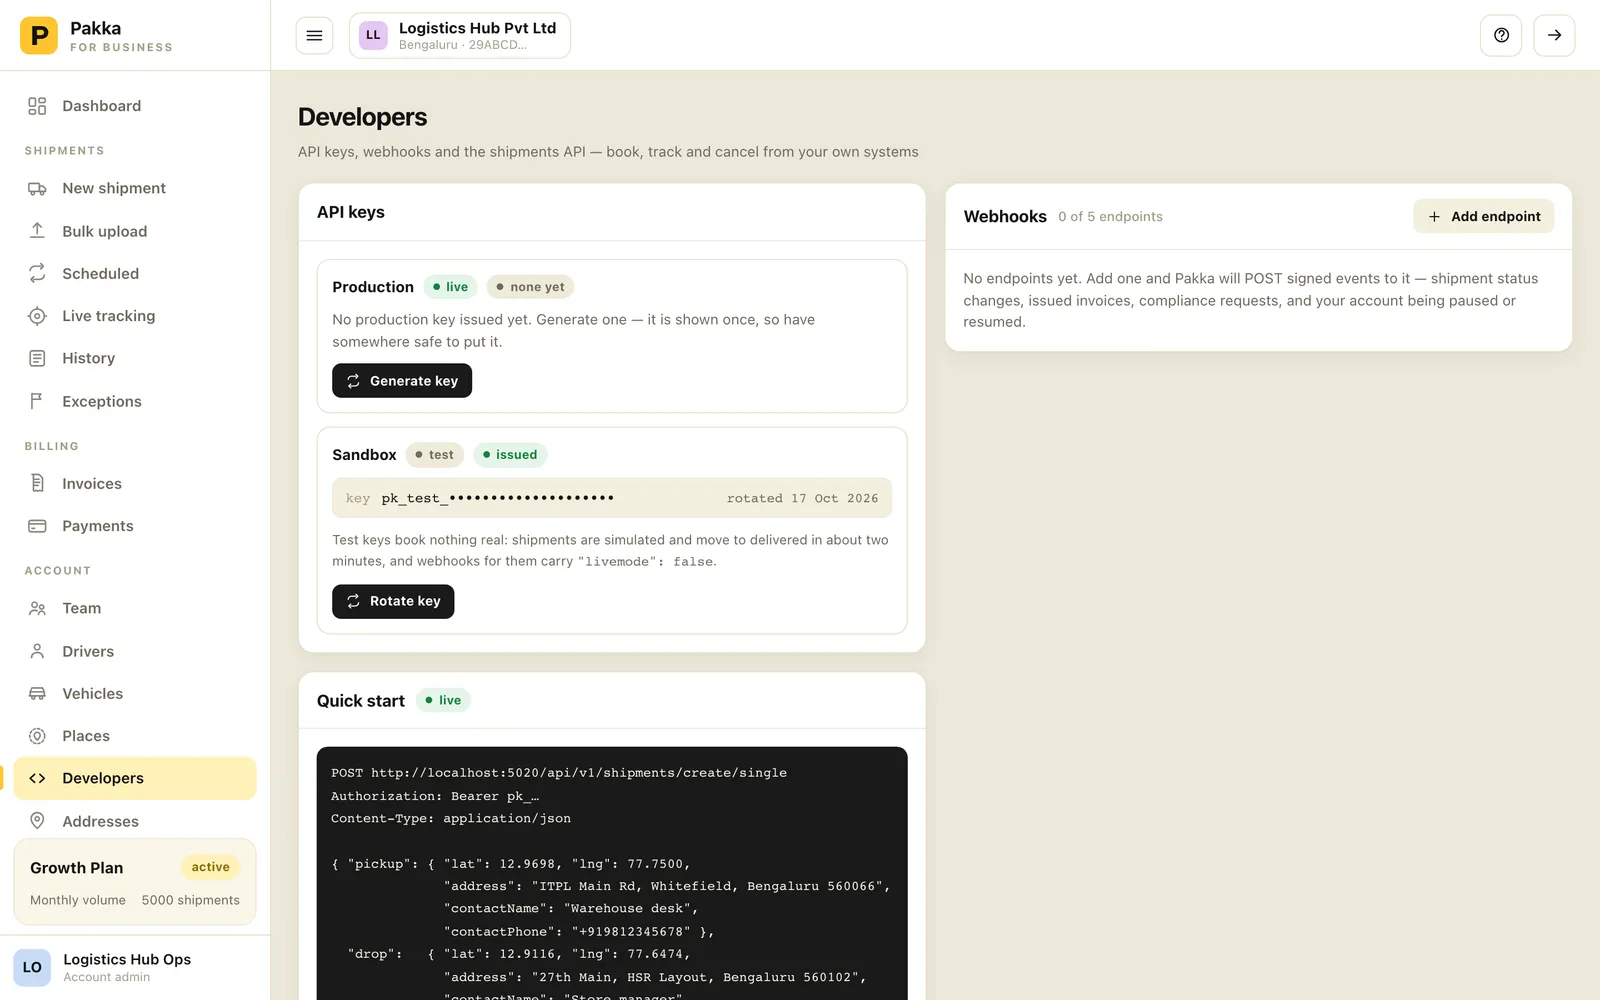Open the Payments page
This screenshot has height=1000, width=1600.
(x=135, y=526)
